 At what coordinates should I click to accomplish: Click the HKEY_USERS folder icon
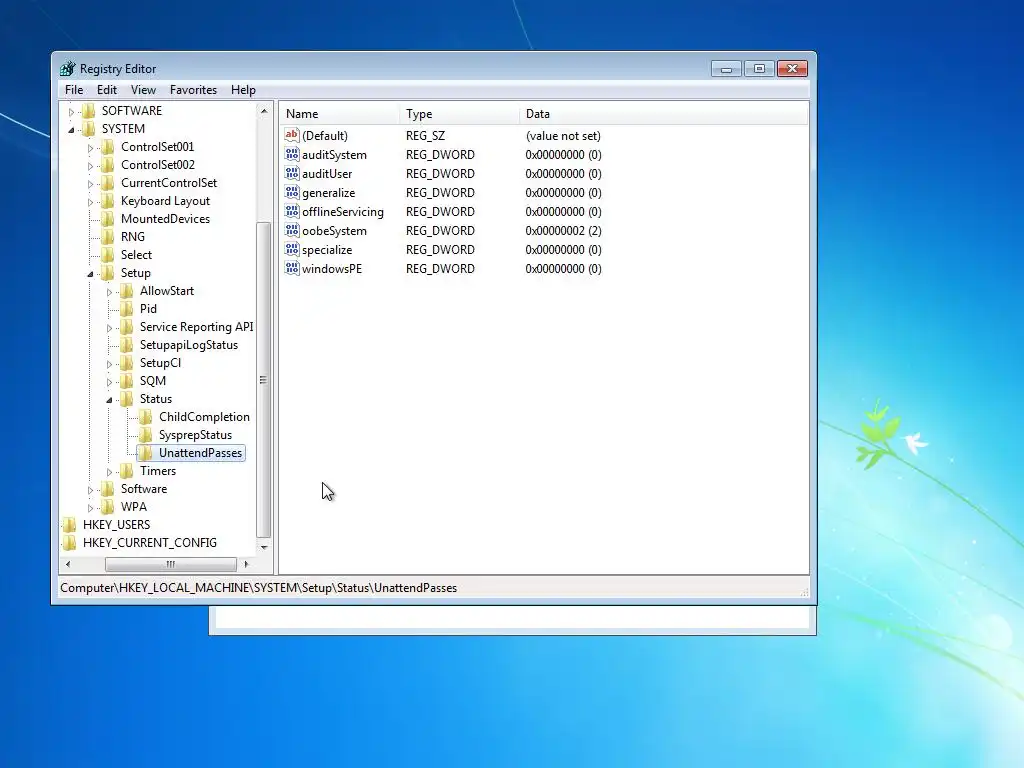pyautogui.click(x=70, y=525)
